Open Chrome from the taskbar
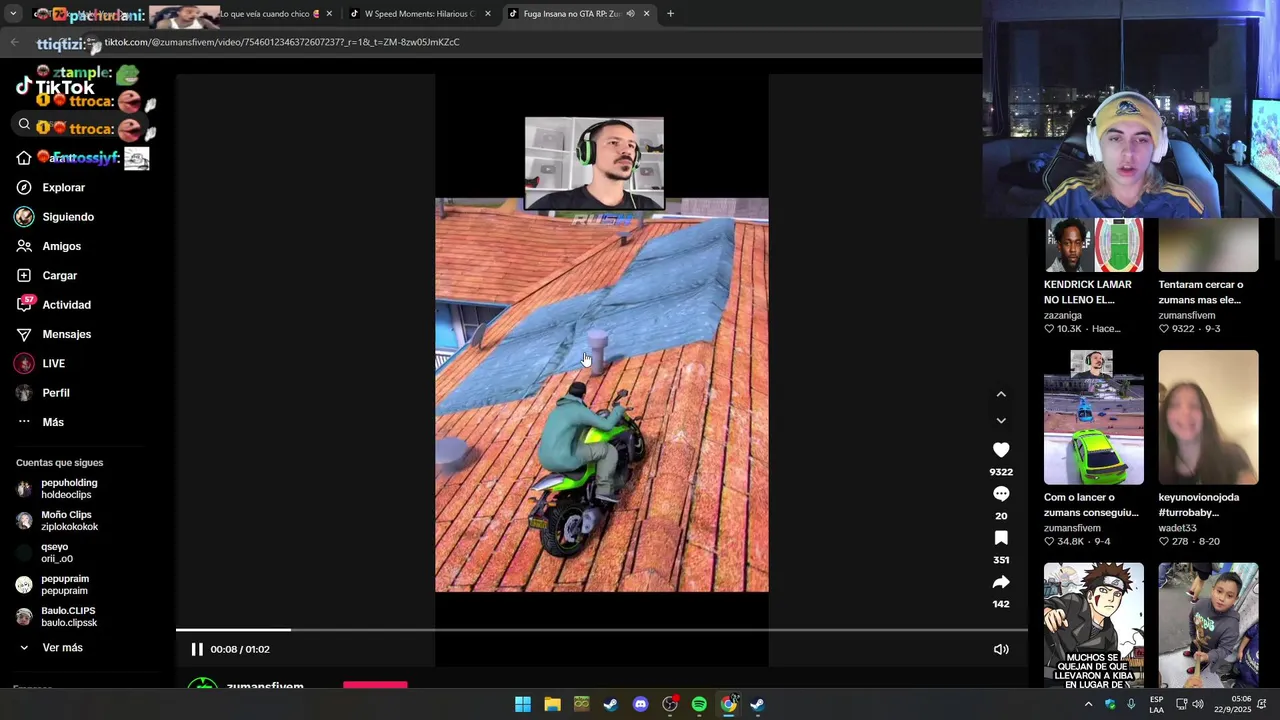The height and width of the screenshot is (720, 1280). click(728, 704)
